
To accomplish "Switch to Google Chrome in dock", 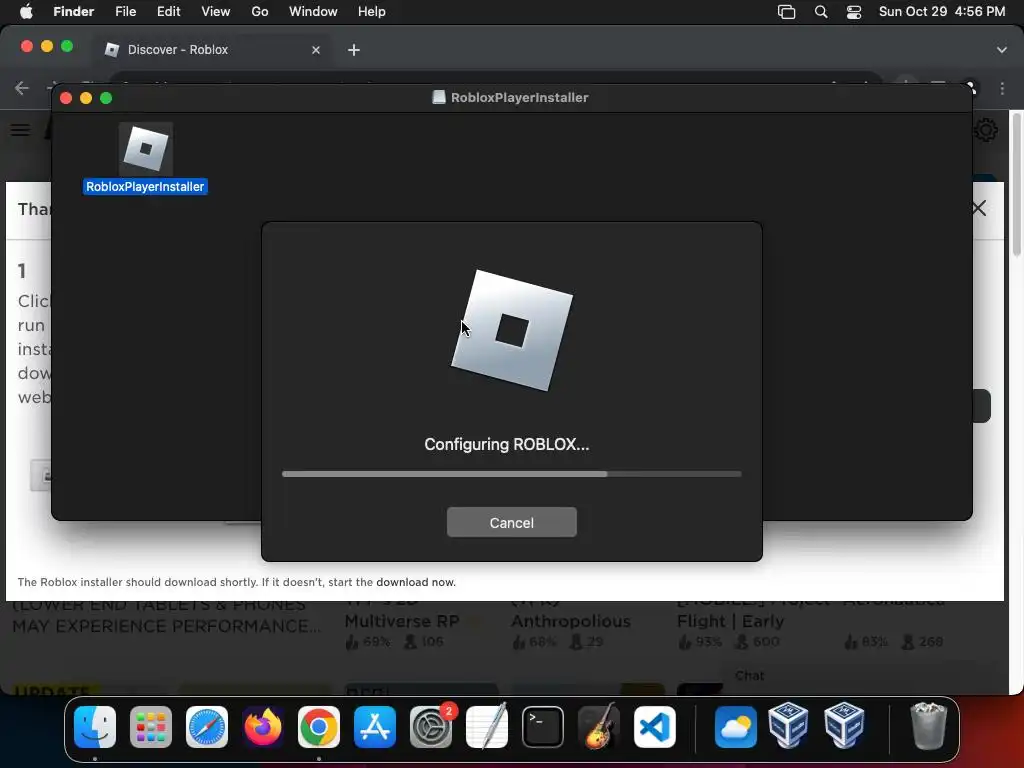I will 319,727.
